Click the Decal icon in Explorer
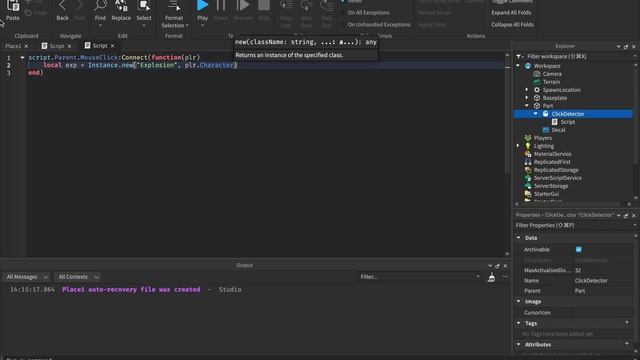Image resolution: width=640 pixels, height=360 pixels. coord(546,130)
